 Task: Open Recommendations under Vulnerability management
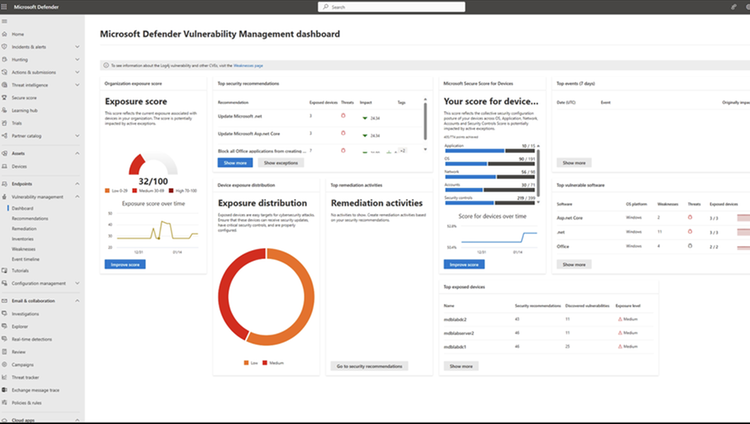30,218
